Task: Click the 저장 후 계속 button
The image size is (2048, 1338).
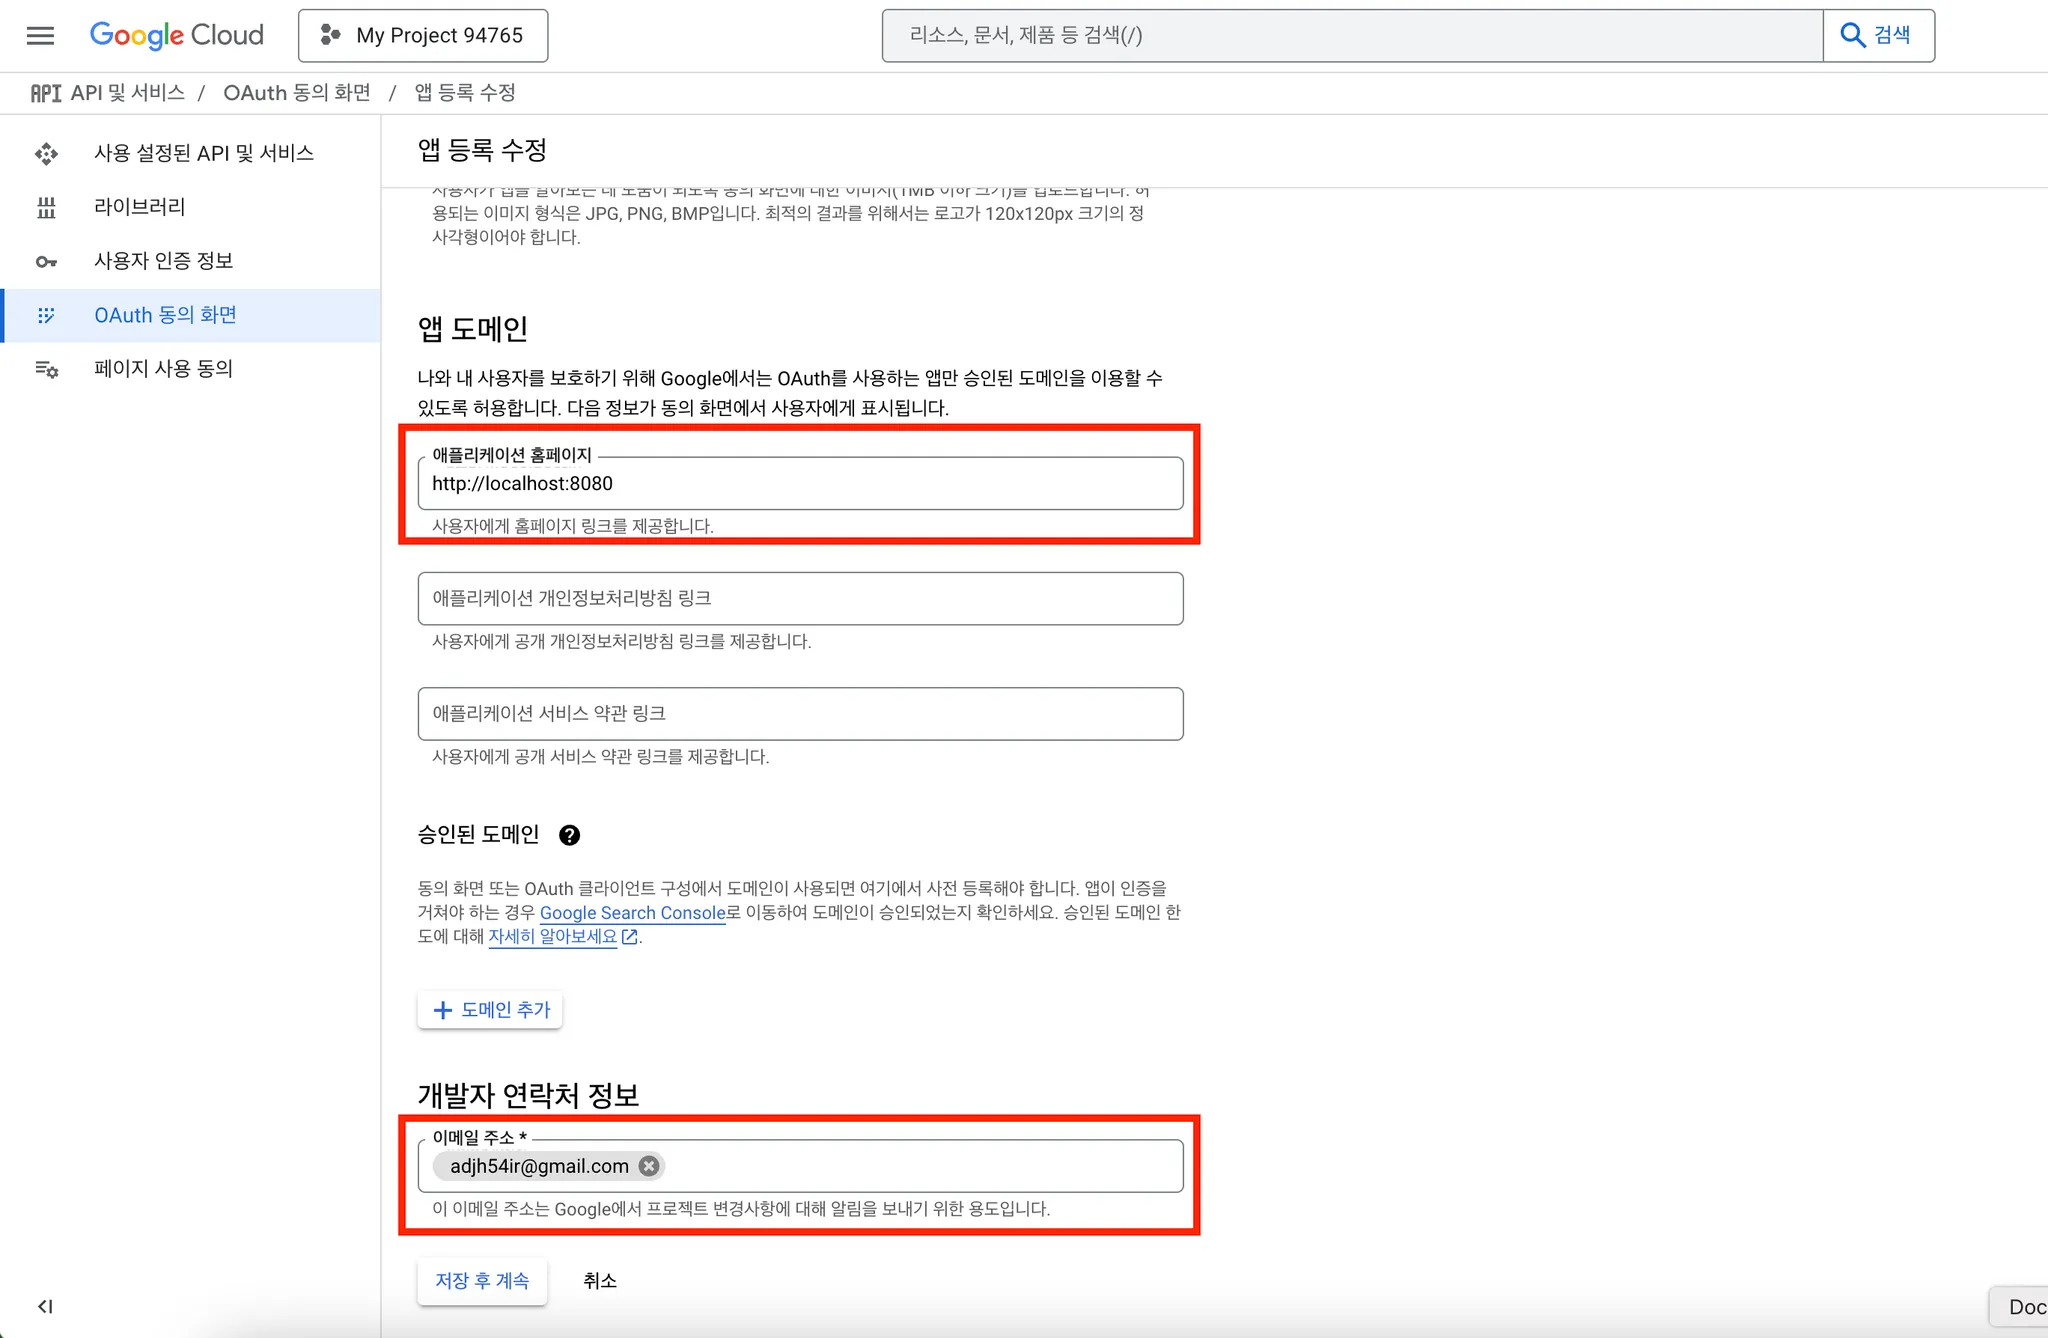Action: click(x=482, y=1281)
